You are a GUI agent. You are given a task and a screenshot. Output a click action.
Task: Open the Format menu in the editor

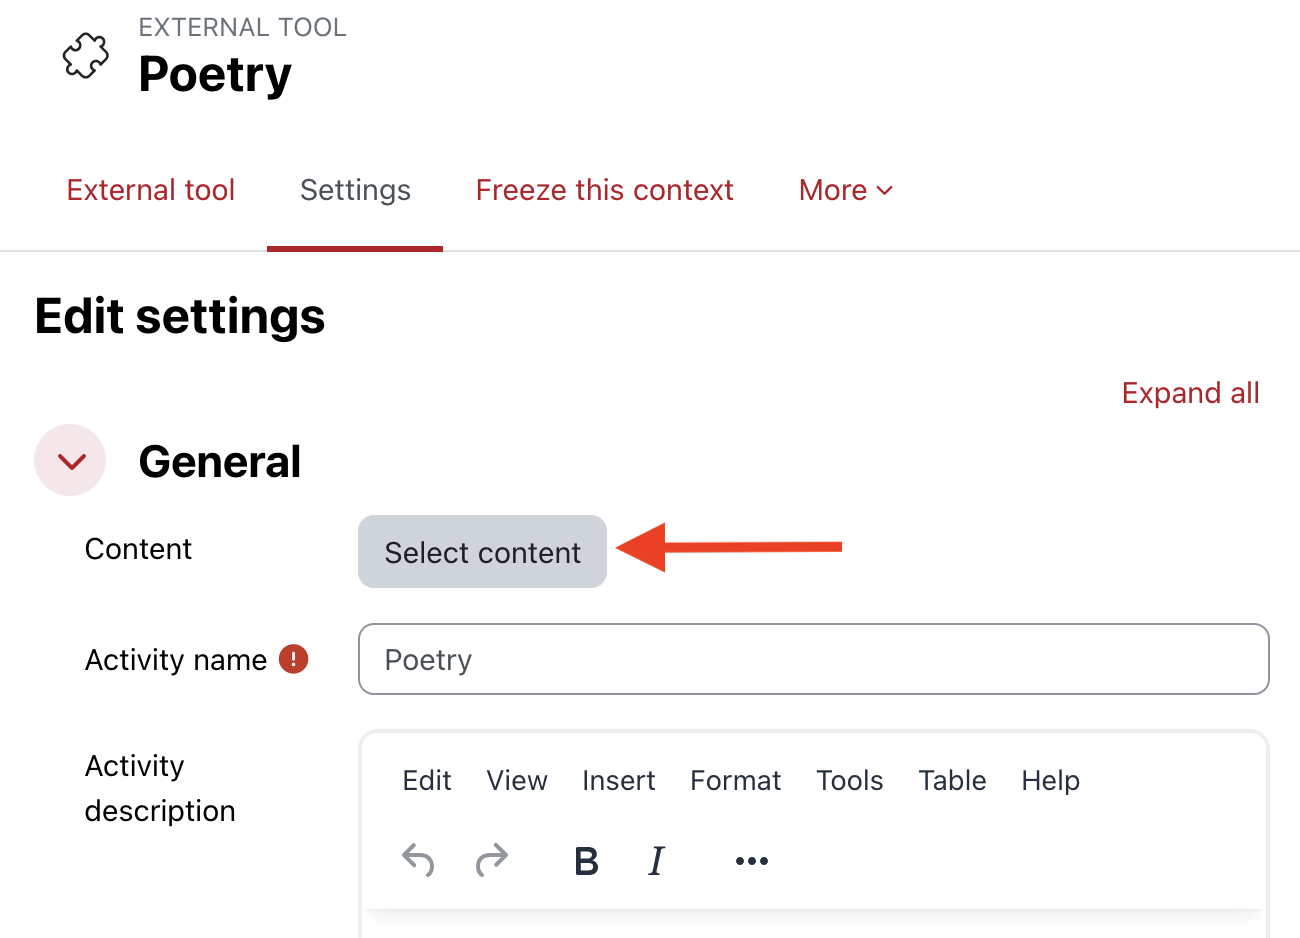(x=735, y=780)
